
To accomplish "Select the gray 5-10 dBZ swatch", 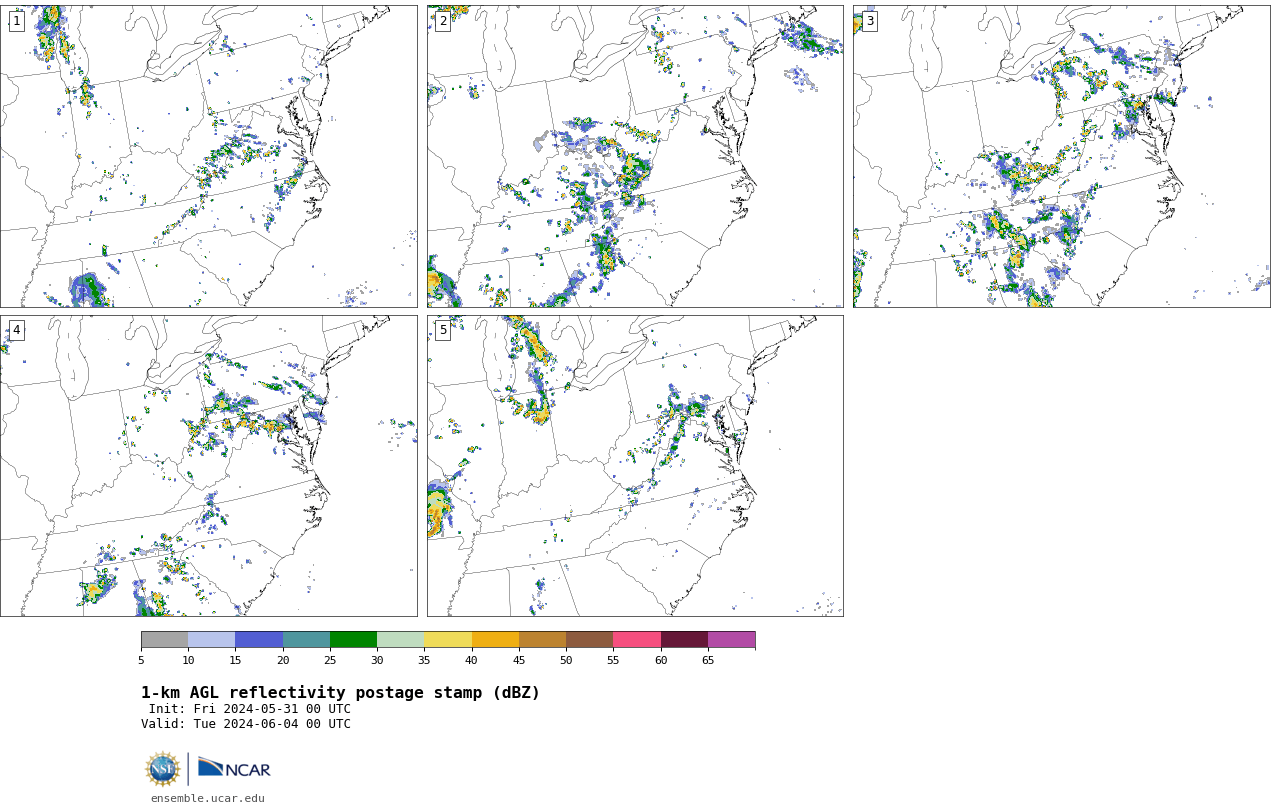I will point(164,640).
